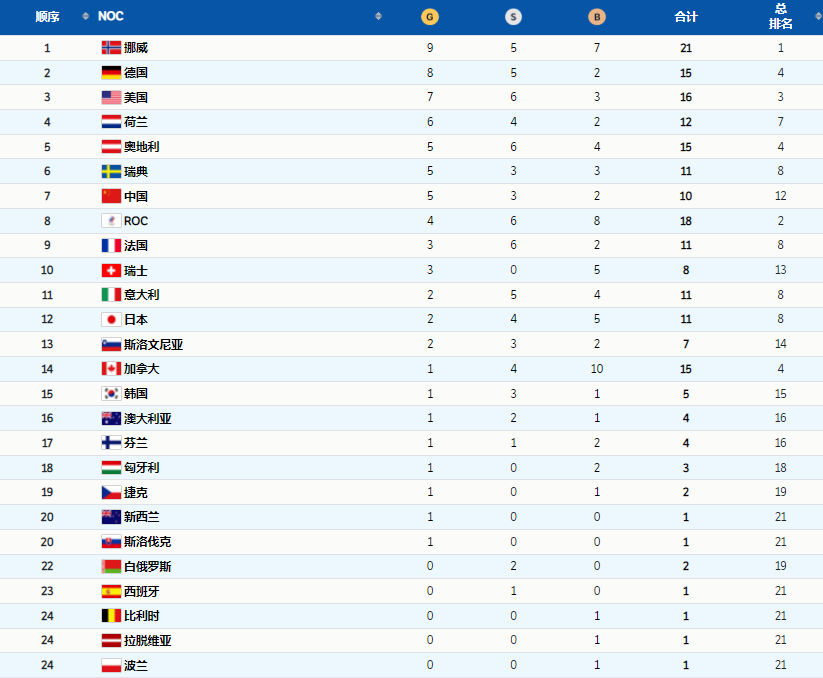Click the Norway flag icon
The height and width of the screenshot is (678, 823).
111,48
